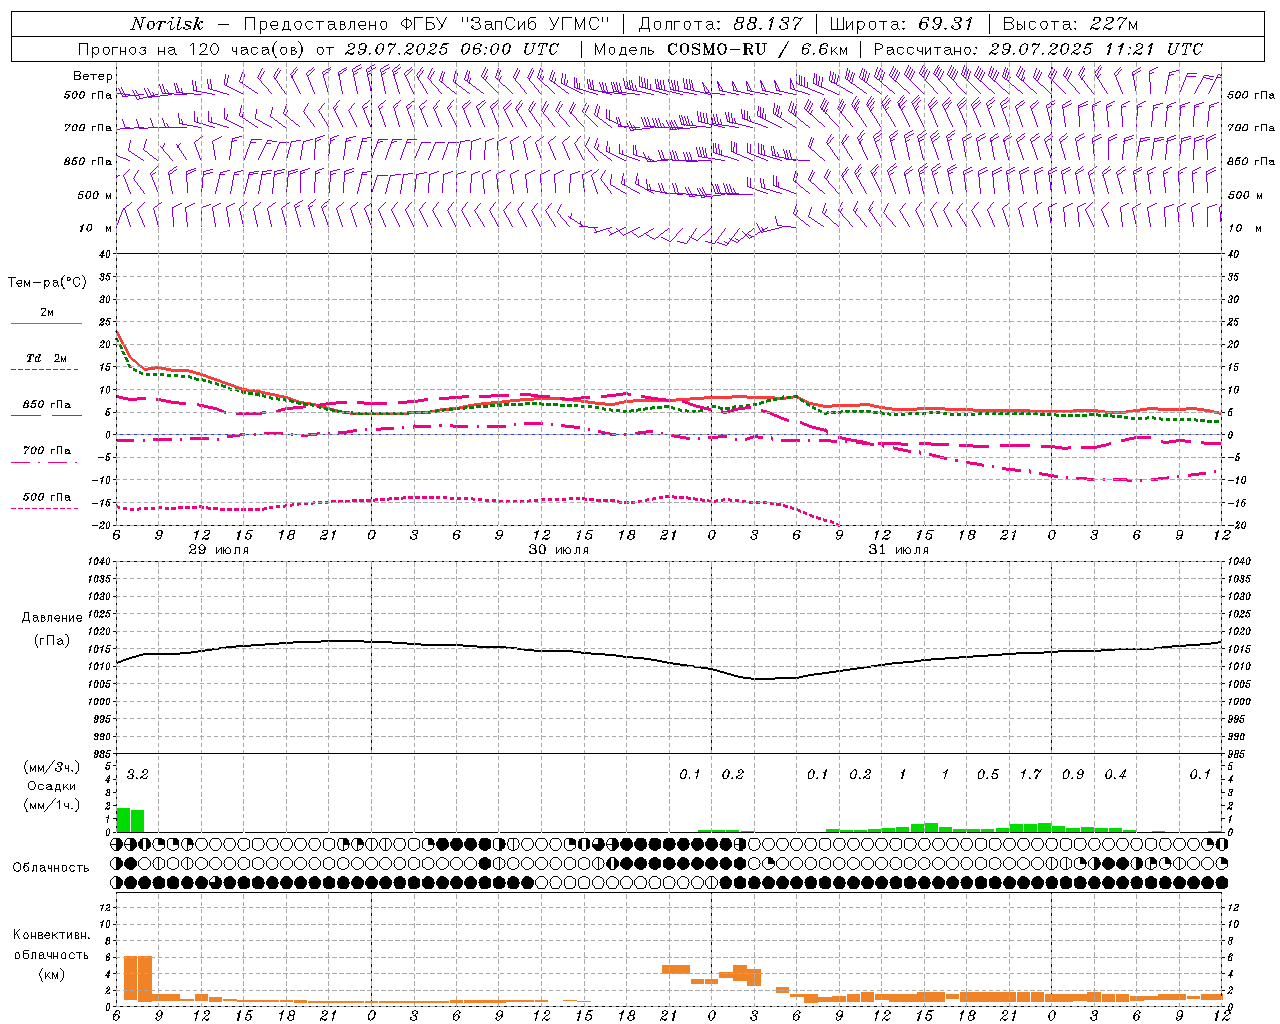The image size is (1280, 1024).
Task: Click the tall orange convective cloud bar
Action: click(x=138, y=978)
